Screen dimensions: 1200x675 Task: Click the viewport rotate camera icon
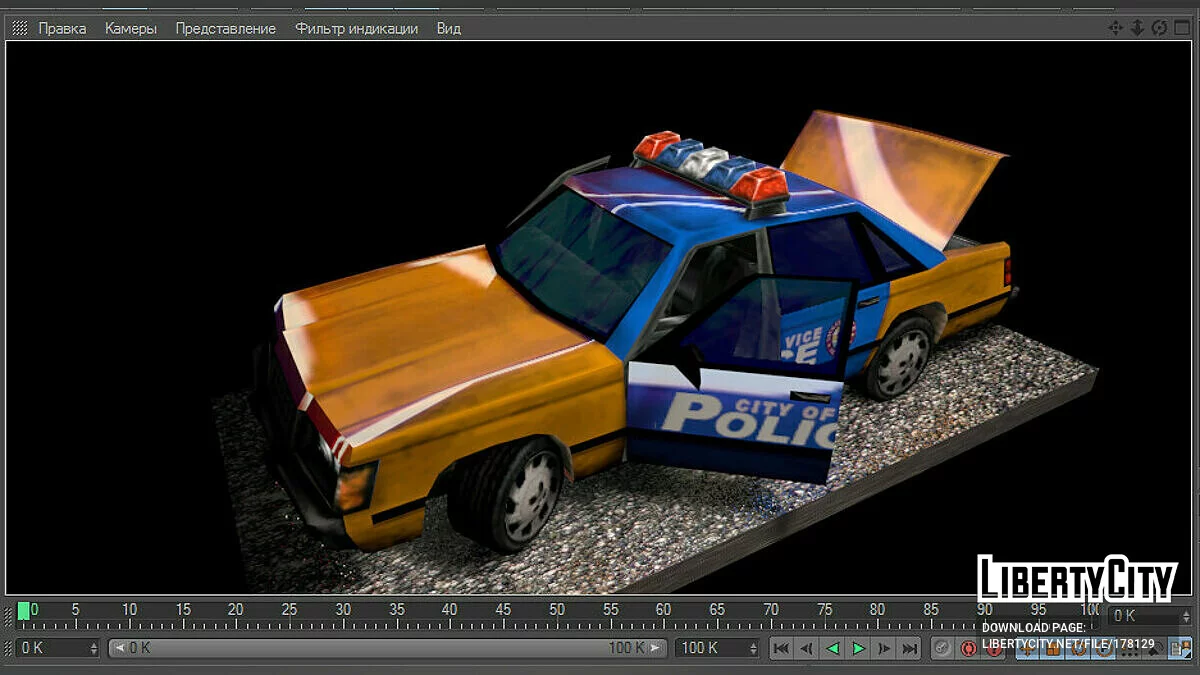(x=1159, y=28)
